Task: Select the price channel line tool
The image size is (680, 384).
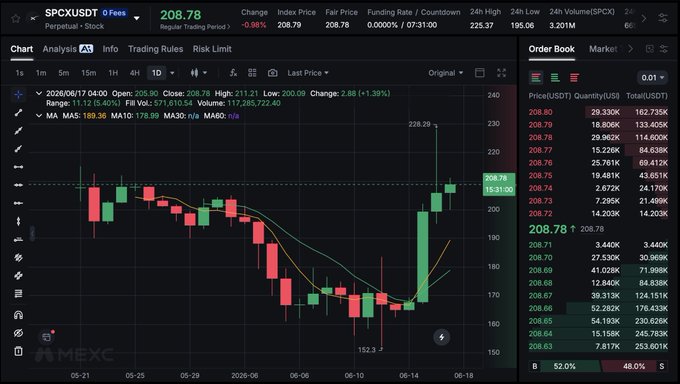Action: [18, 276]
